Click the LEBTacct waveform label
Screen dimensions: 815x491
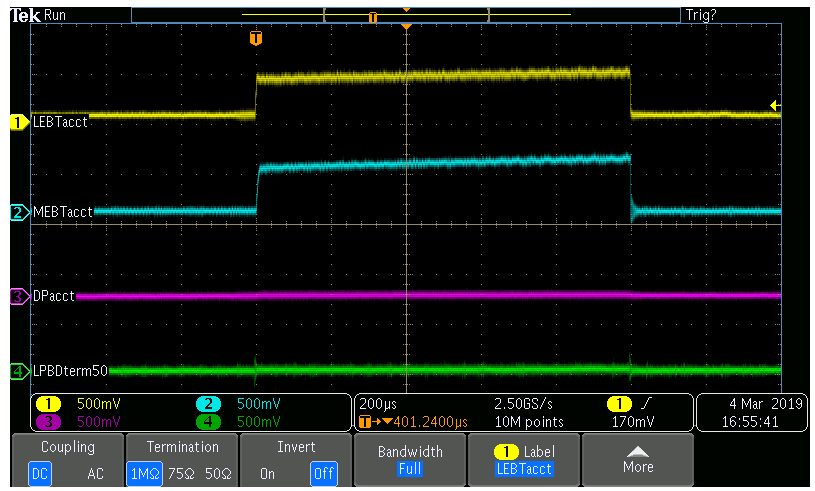tap(60, 122)
